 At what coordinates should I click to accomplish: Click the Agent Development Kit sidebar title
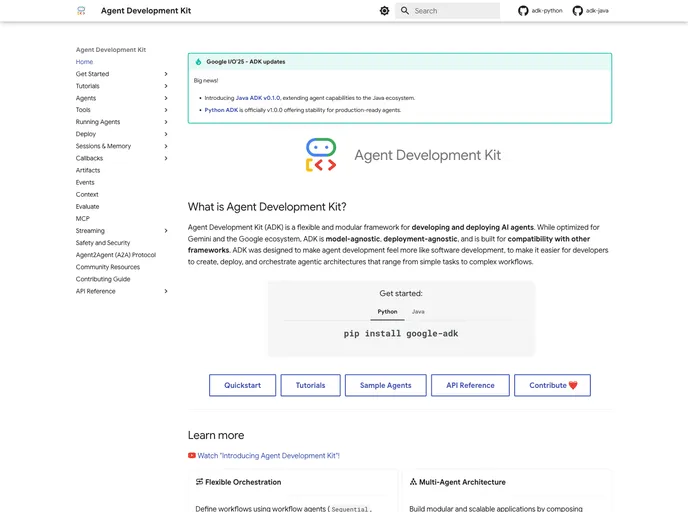pos(111,50)
